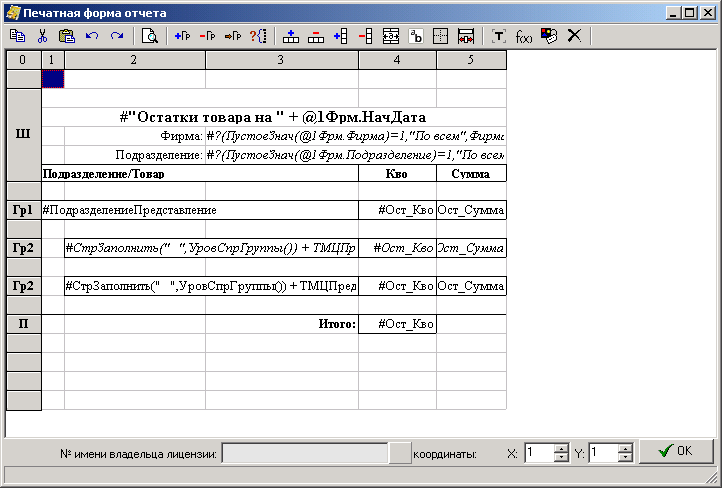This screenshot has height=488, width=722.
Task: Click the title cell 'Остатки товара на'
Action: (274, 117)
